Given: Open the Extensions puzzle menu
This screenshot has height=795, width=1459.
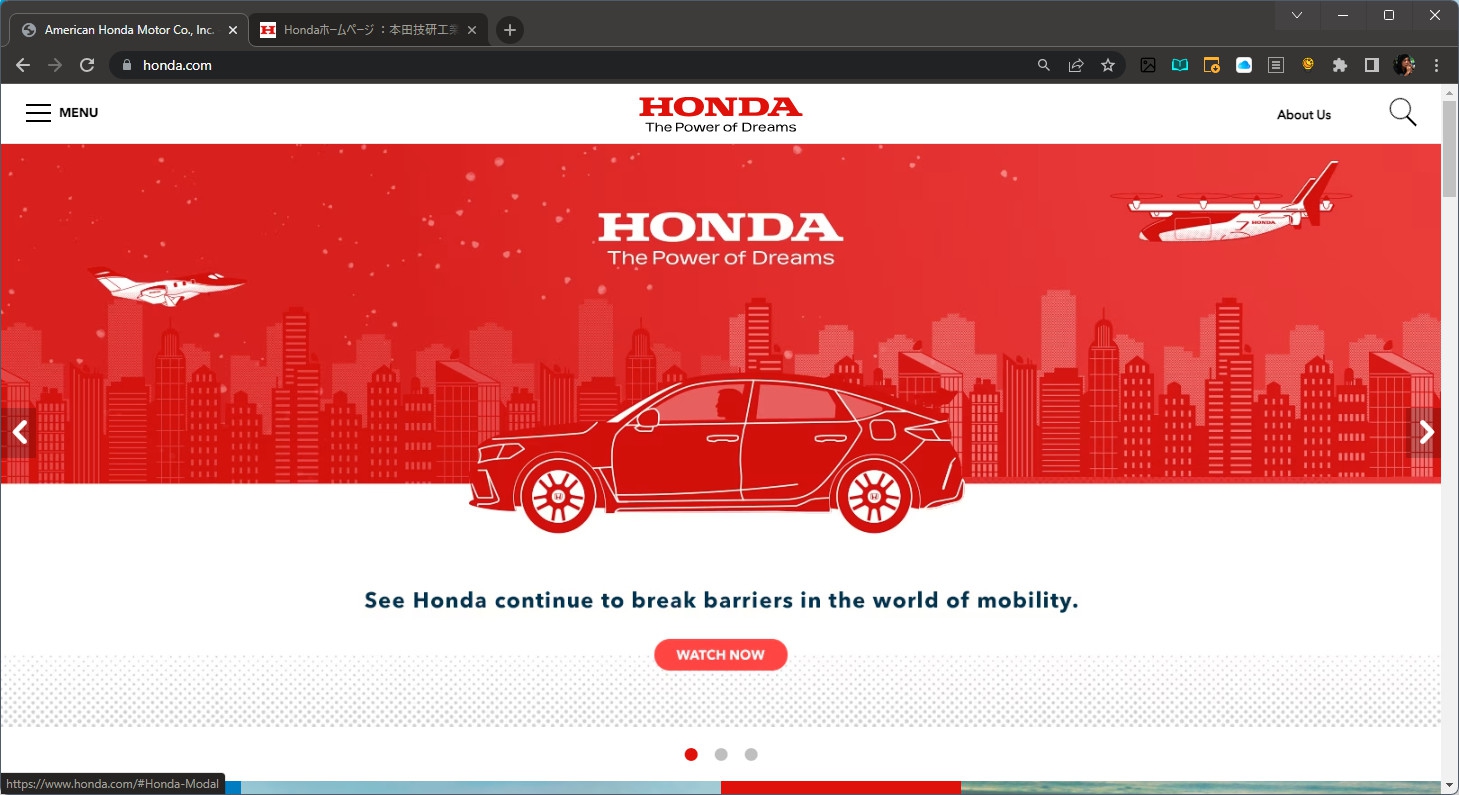Looking at the screenshot, I should coord(1340,65).
